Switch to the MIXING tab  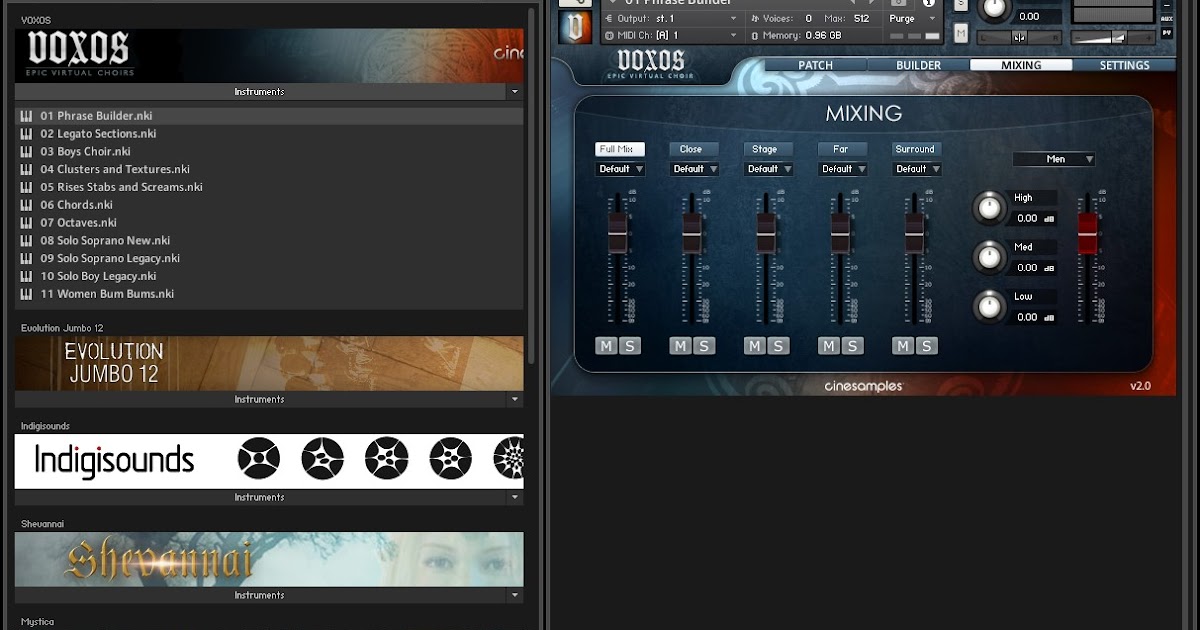click(1021, 65)
